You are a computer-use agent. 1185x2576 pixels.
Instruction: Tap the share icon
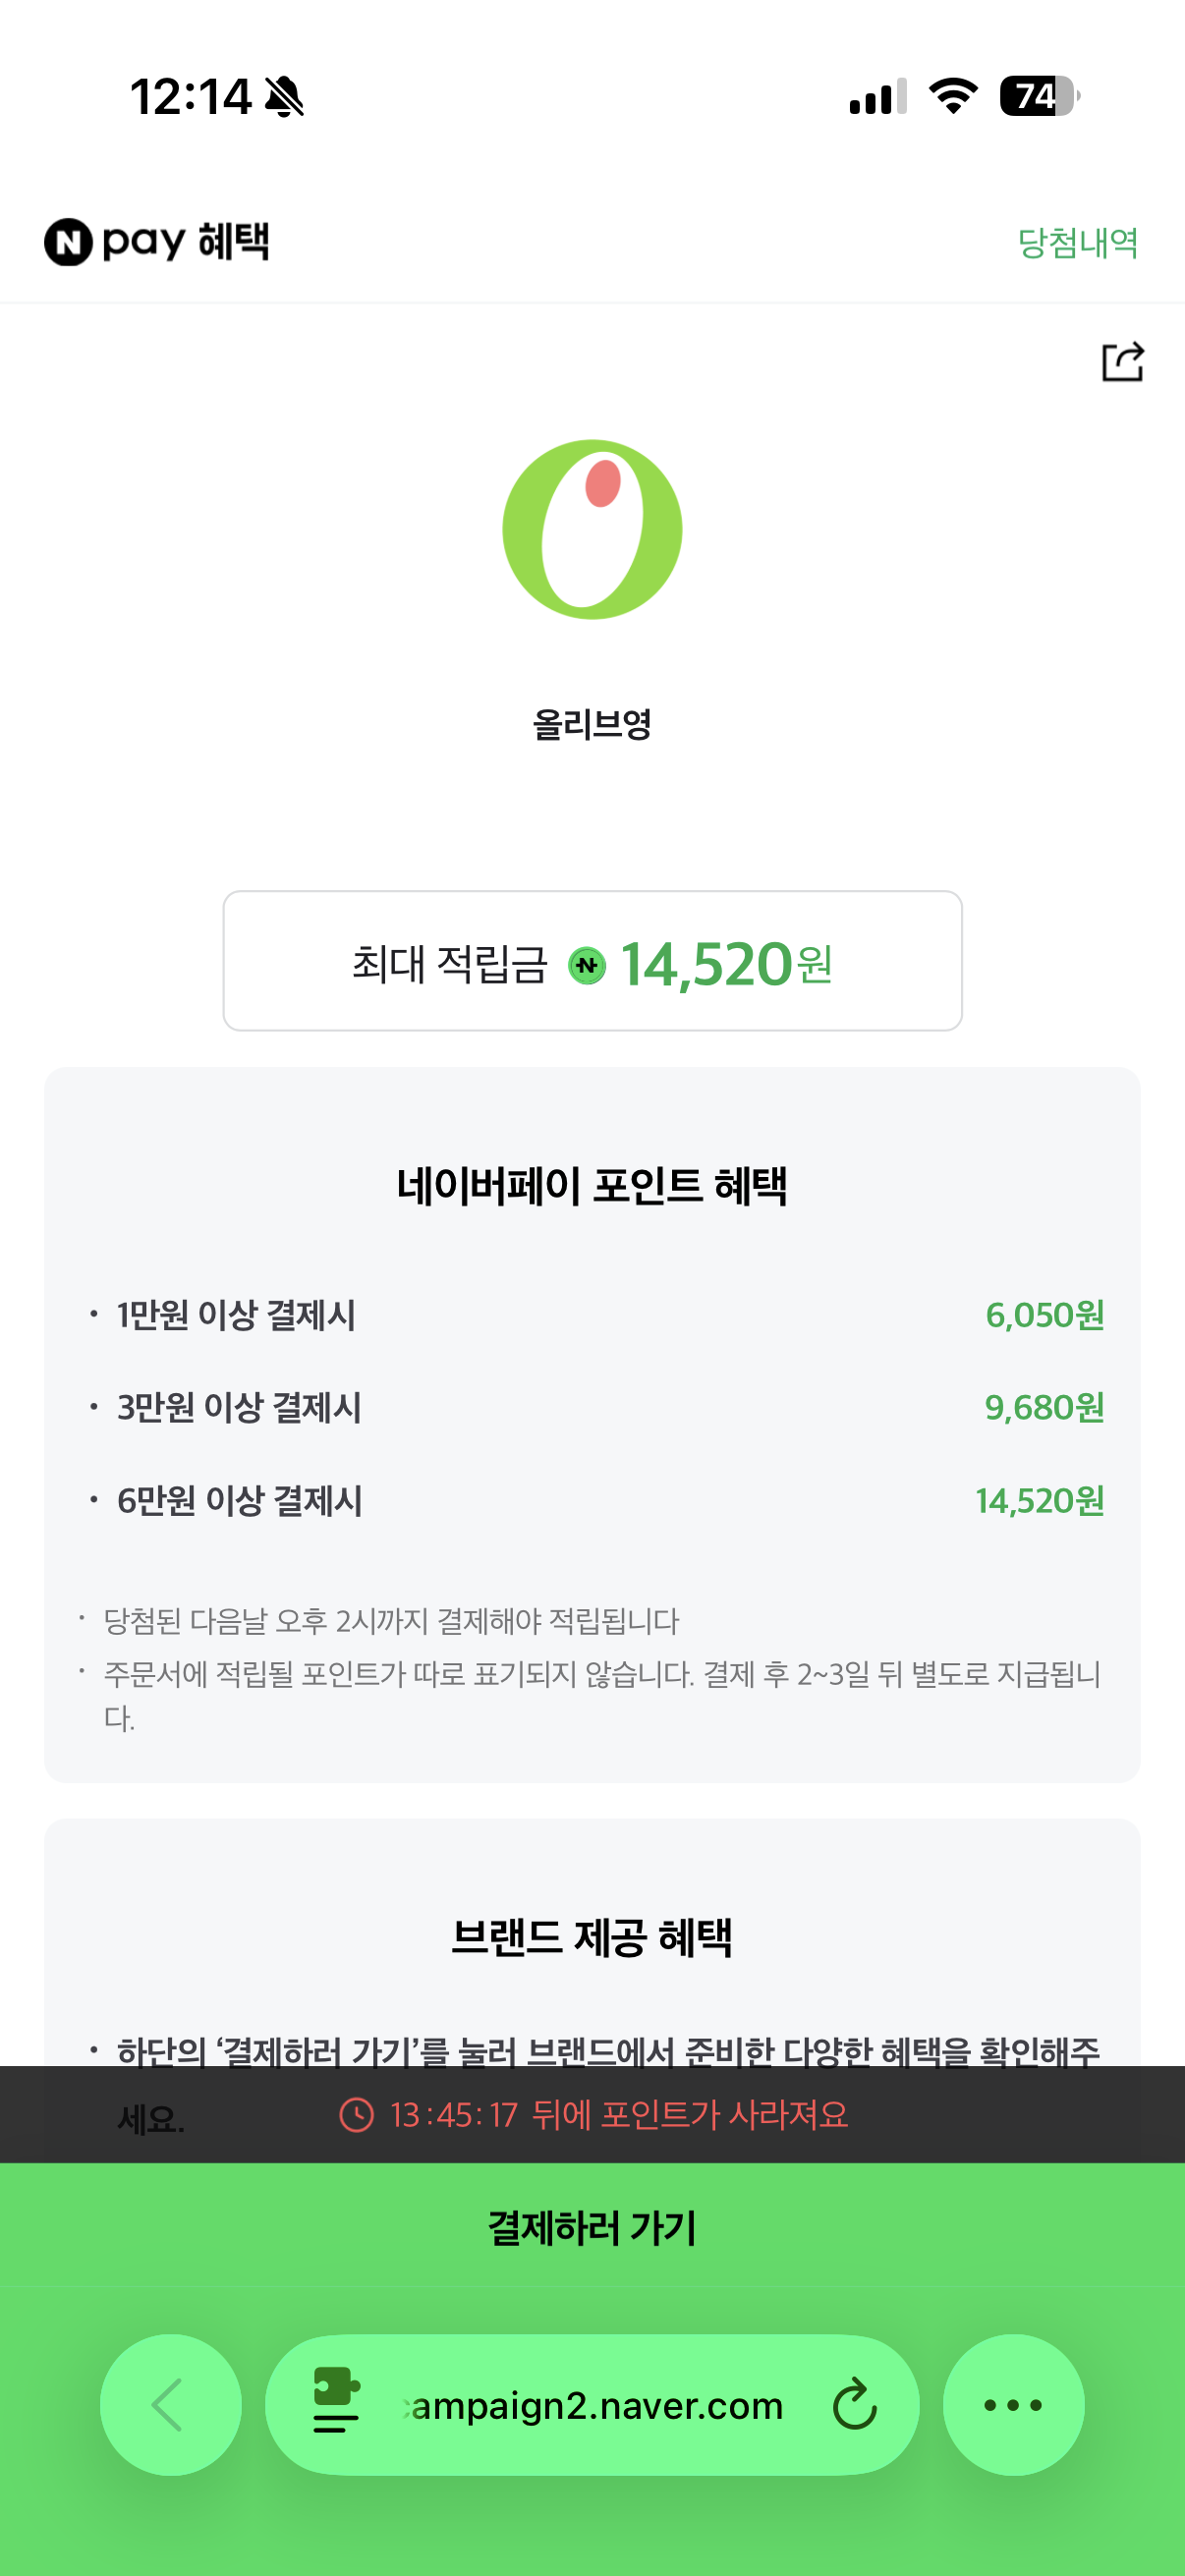click(x=1122, y=361)
